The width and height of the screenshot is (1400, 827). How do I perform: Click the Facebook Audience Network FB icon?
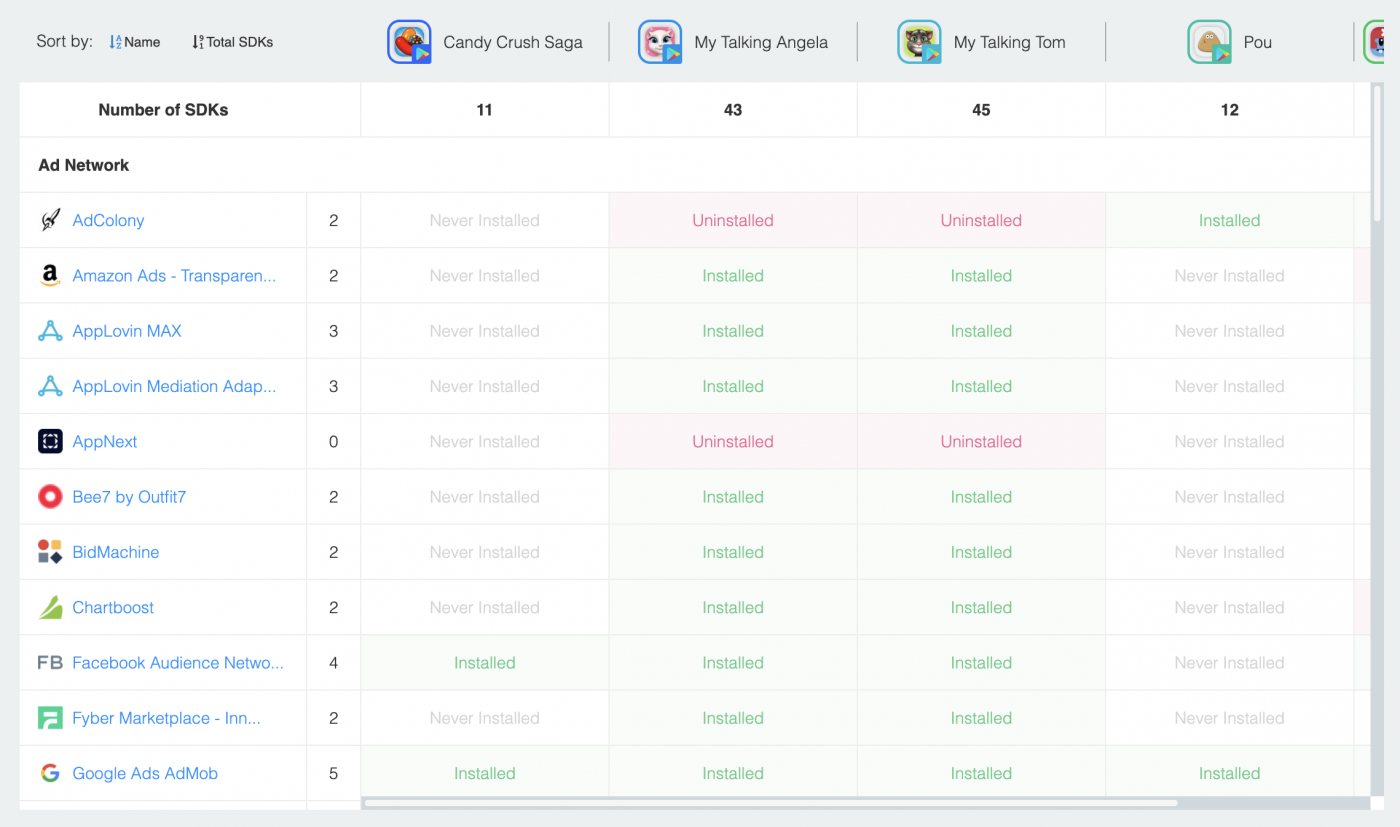click(x=49, y=662)
